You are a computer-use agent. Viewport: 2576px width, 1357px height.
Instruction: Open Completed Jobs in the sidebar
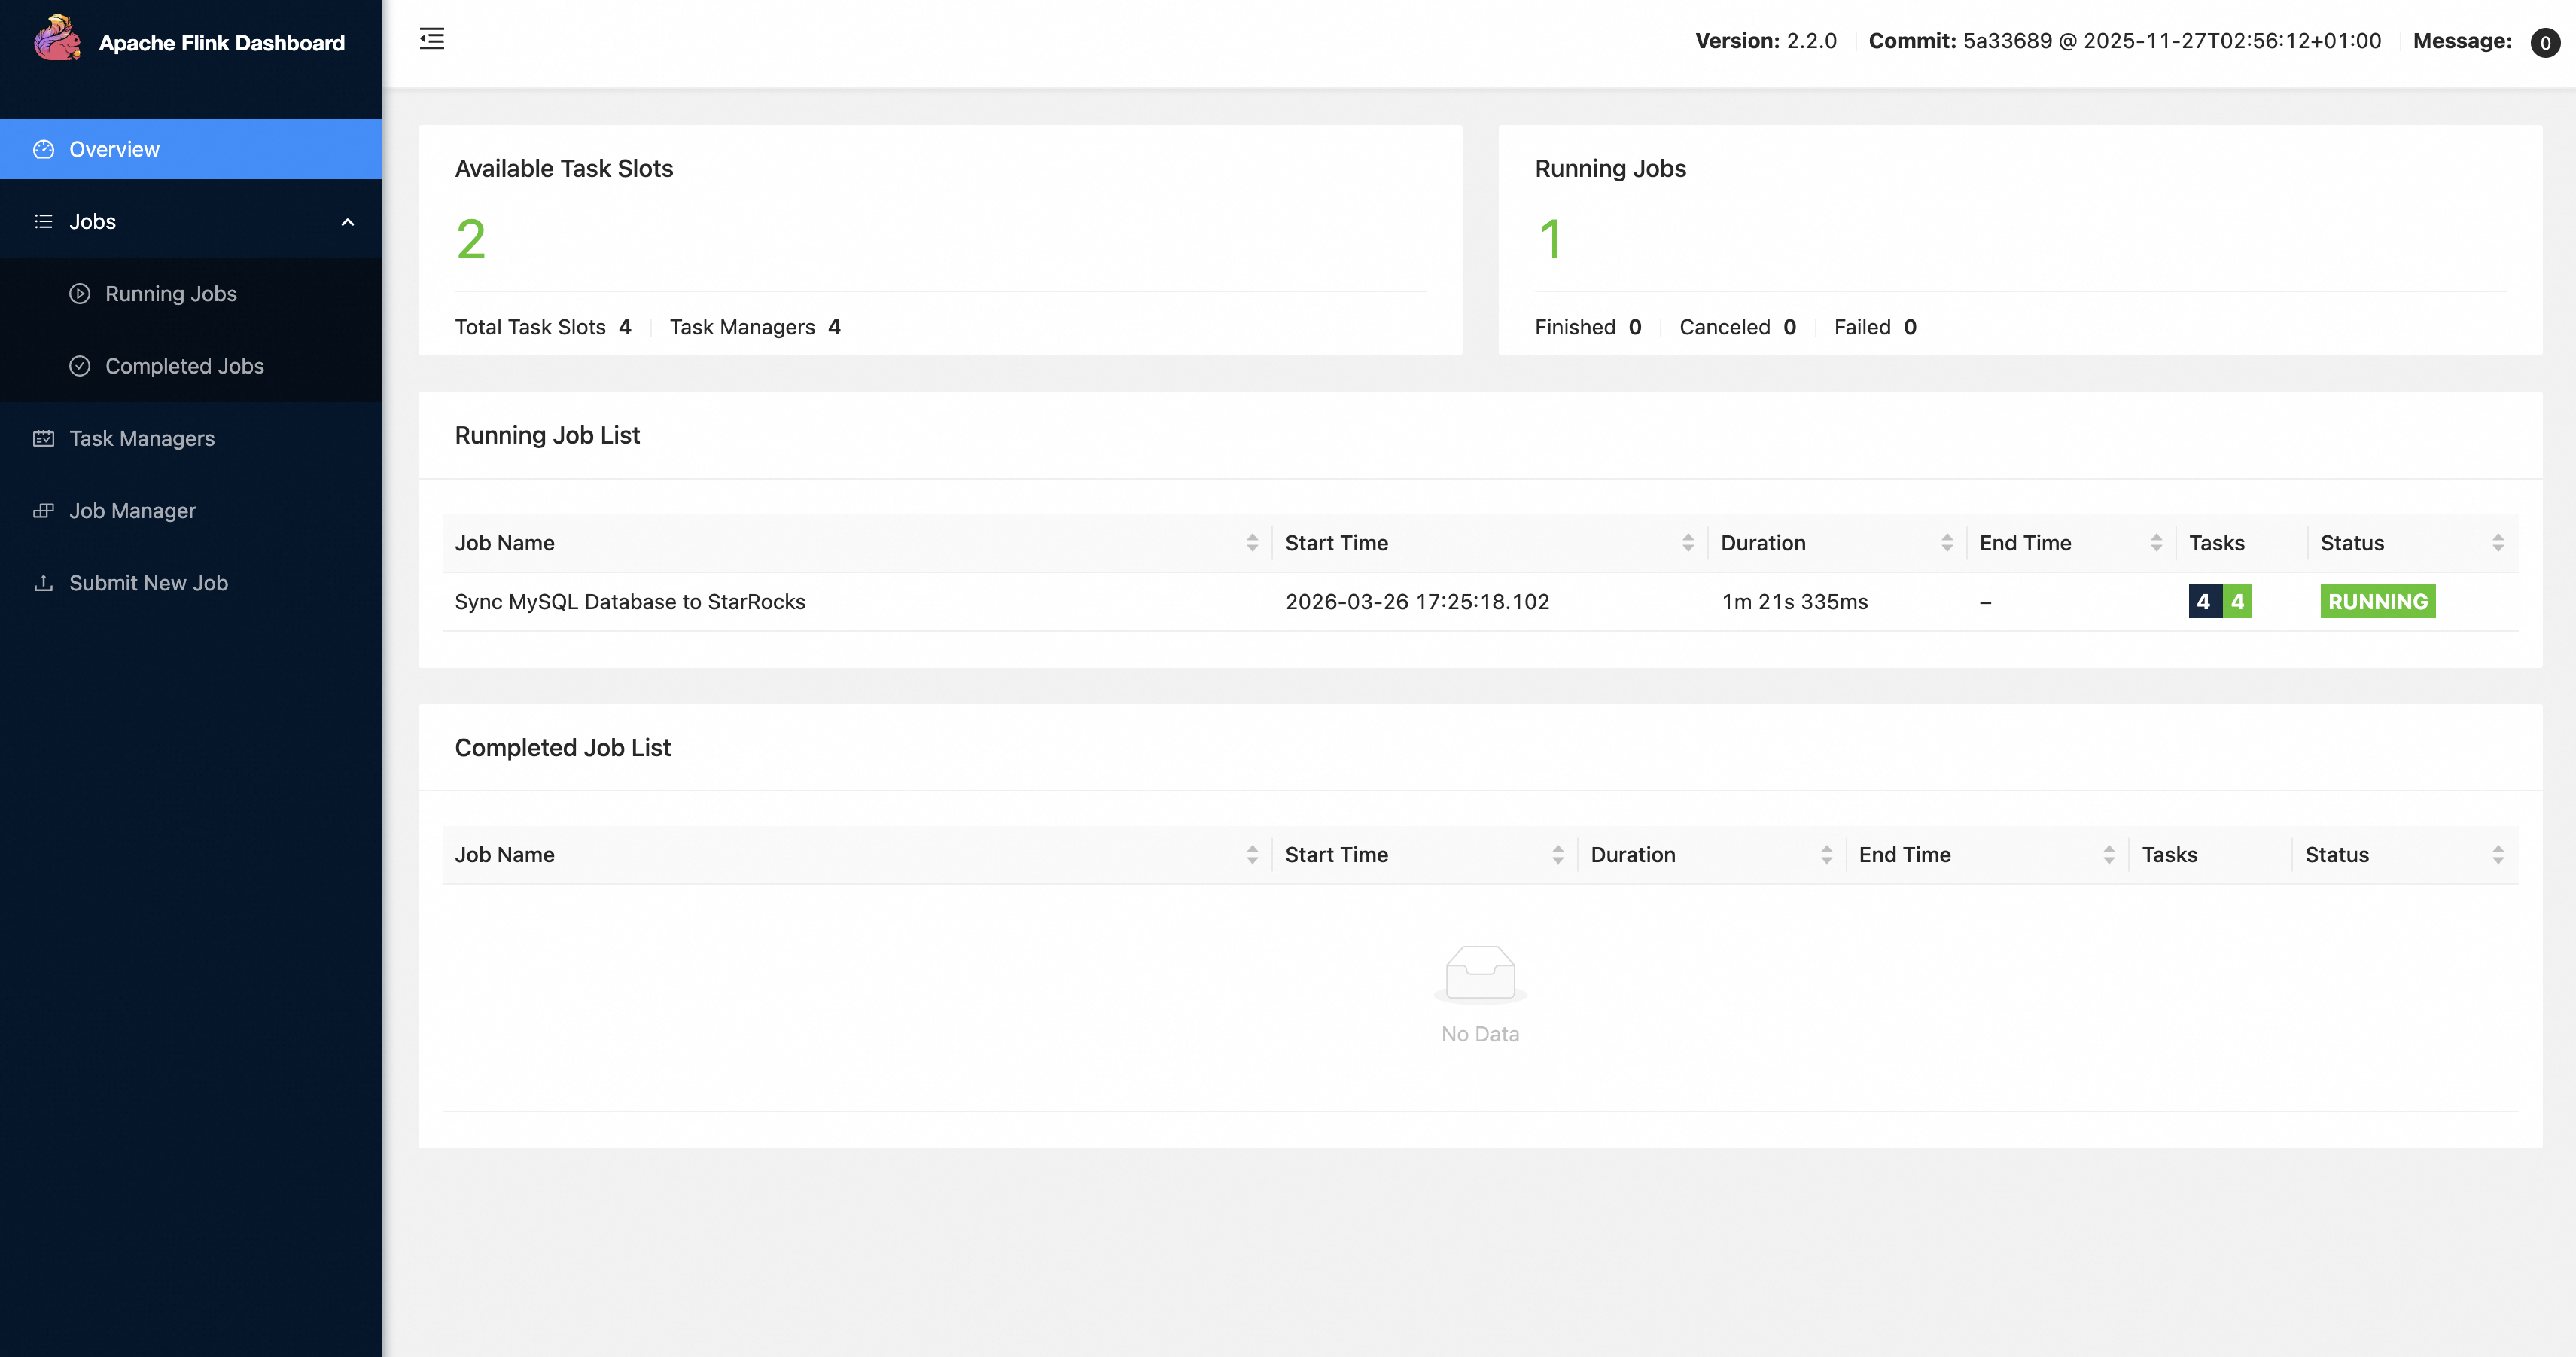click(x=191, y=366)
